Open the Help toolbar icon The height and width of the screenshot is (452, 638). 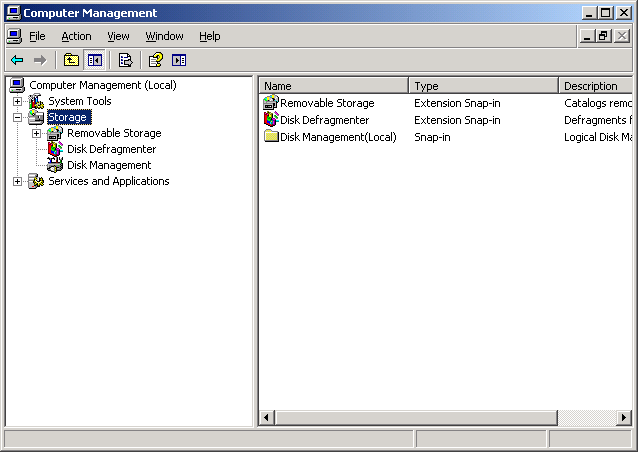[155, 60]
